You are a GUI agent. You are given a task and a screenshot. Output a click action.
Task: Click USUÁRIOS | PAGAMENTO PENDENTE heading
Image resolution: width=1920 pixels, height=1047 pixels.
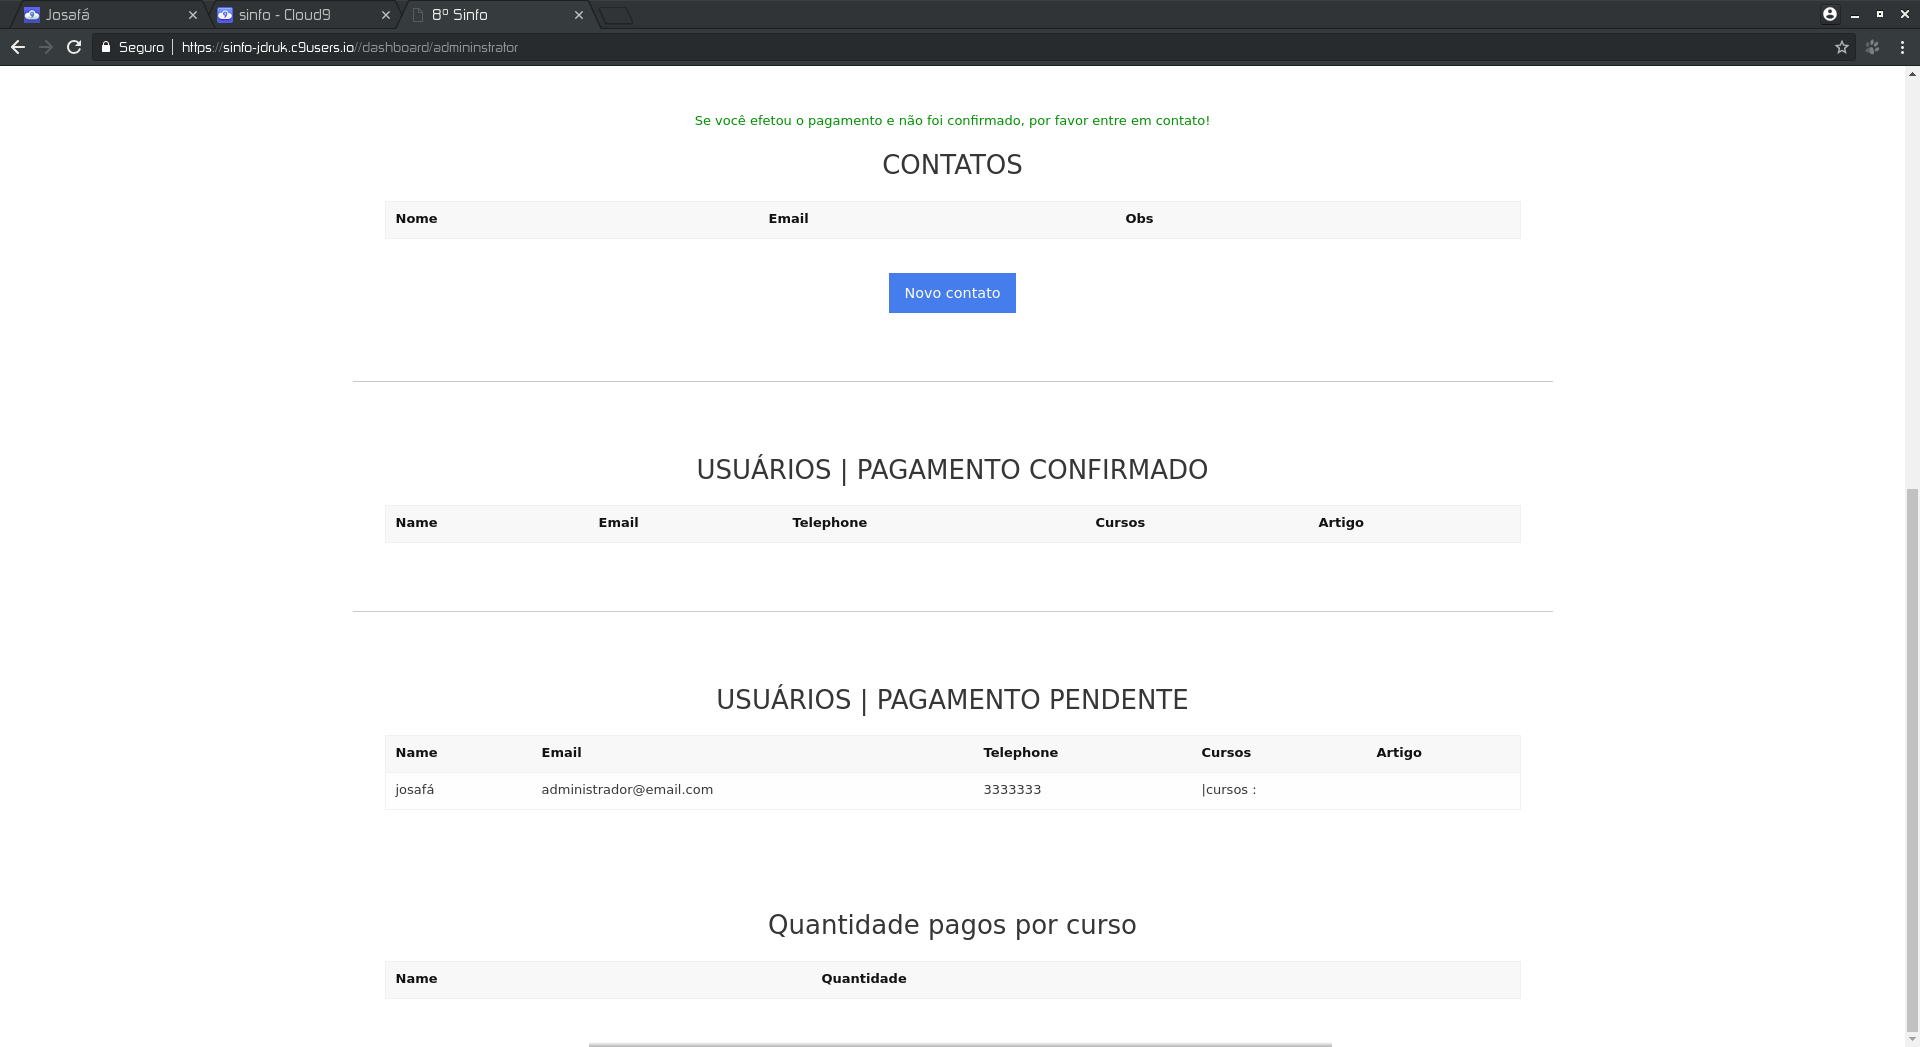coord(952,700)
